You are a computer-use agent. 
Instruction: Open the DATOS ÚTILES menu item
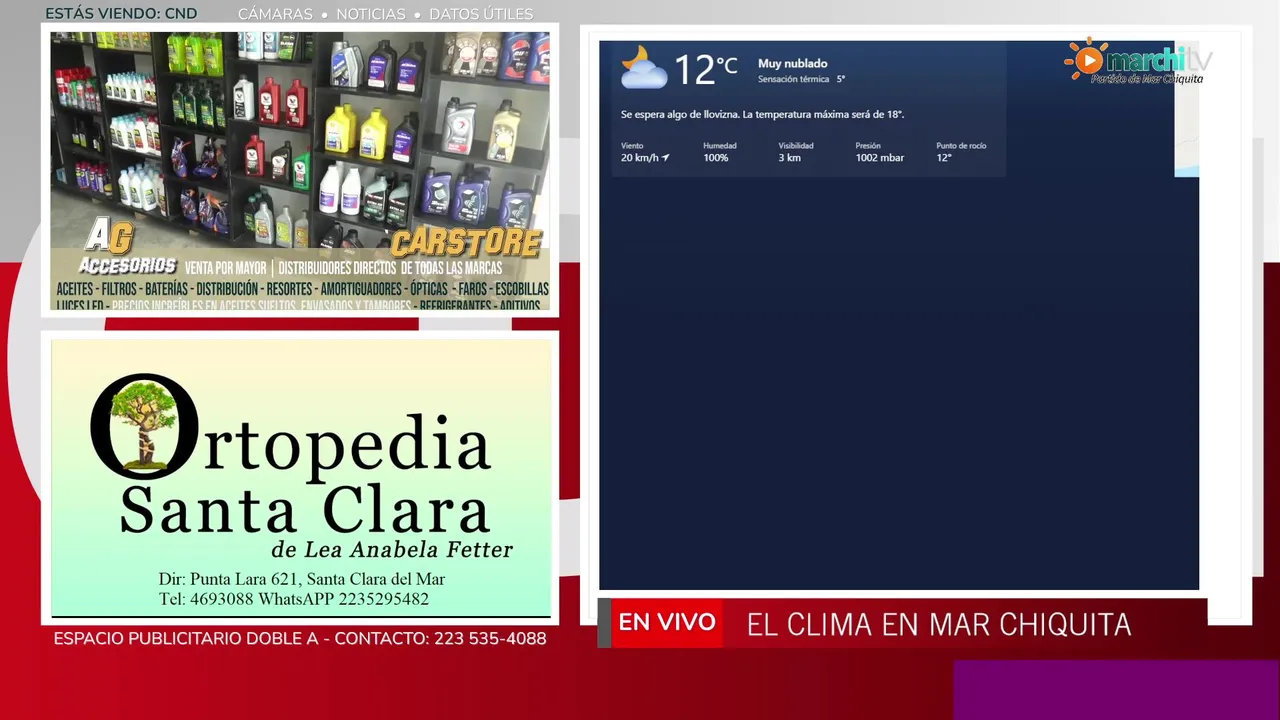point(481,14)
